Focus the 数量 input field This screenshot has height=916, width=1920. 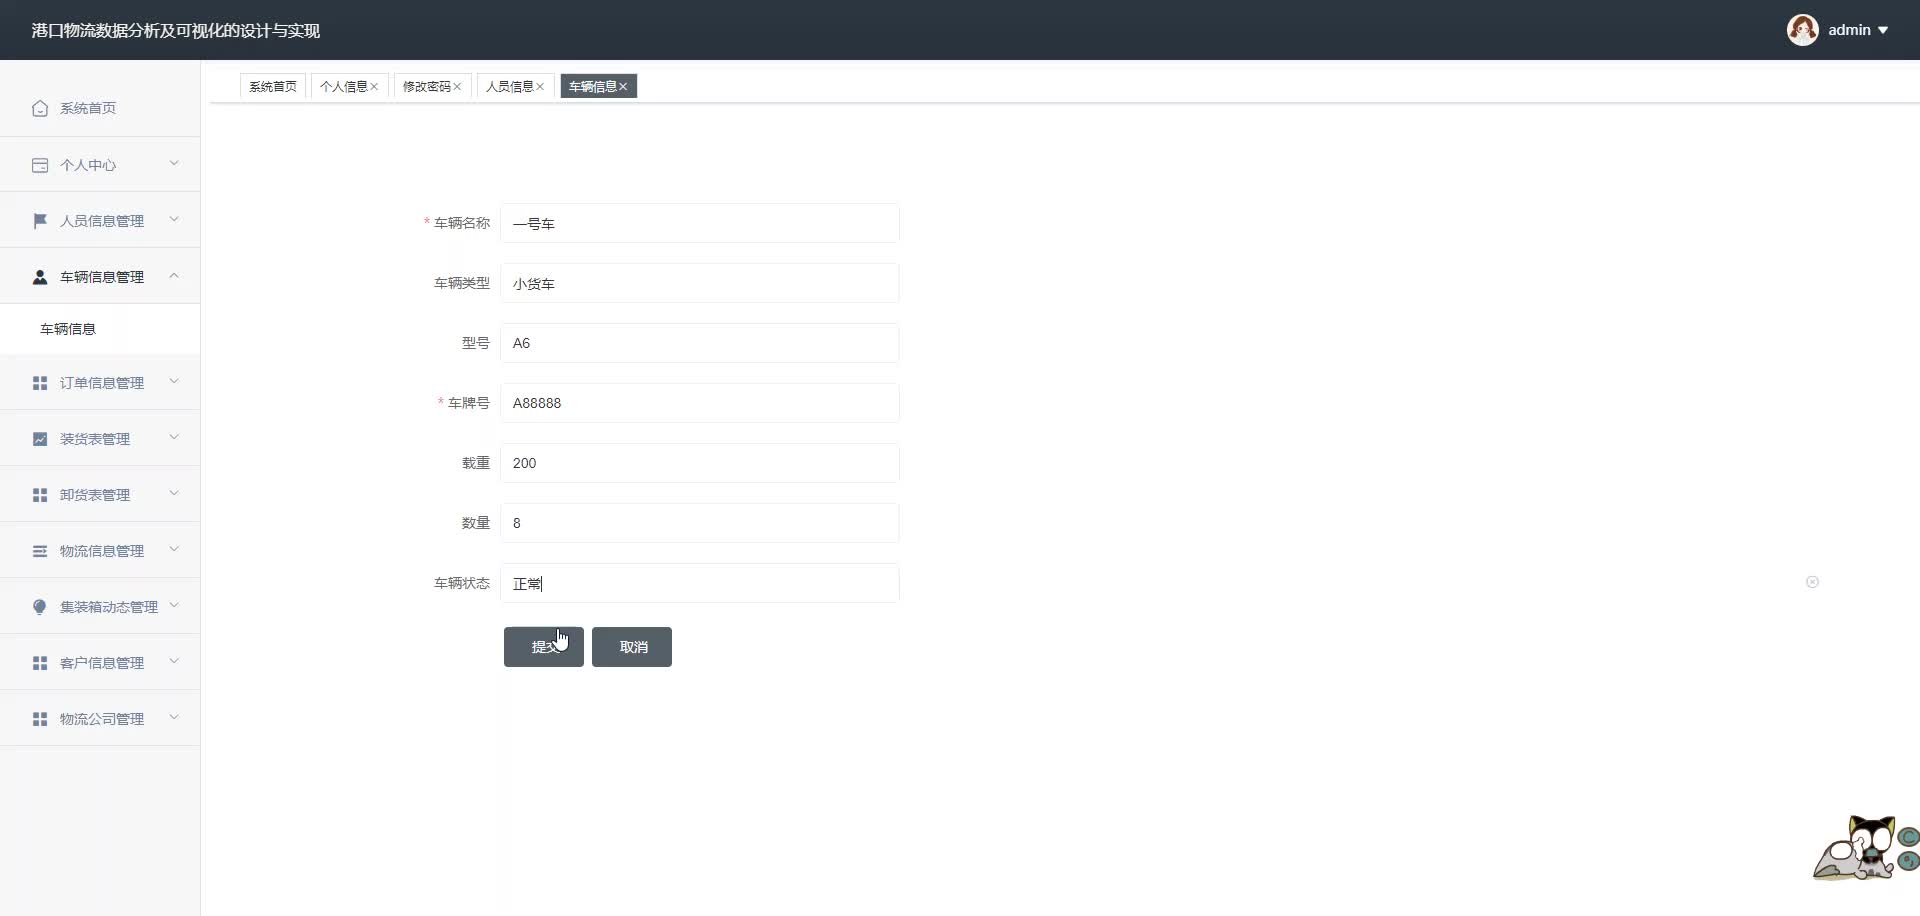pos(700,523)
